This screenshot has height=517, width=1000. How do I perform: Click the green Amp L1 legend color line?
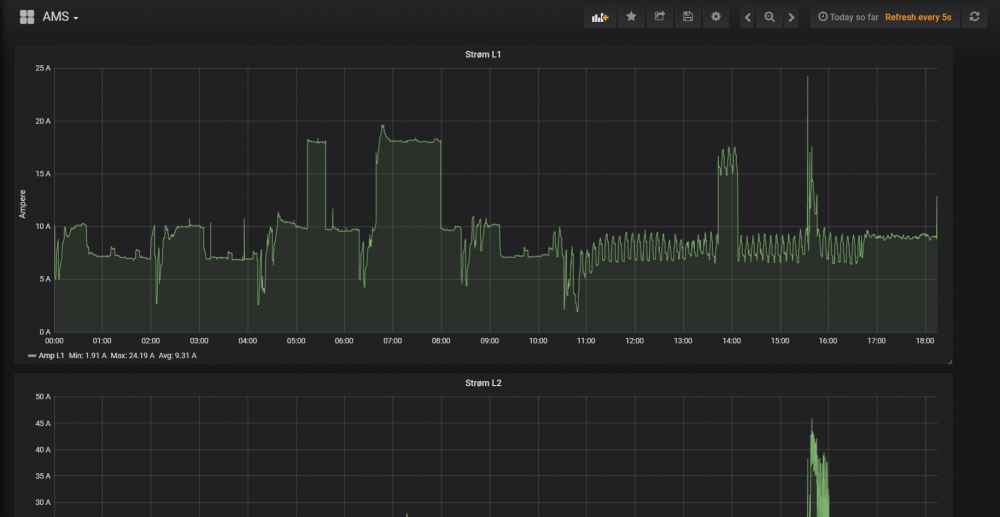click(x=32, y=355)
